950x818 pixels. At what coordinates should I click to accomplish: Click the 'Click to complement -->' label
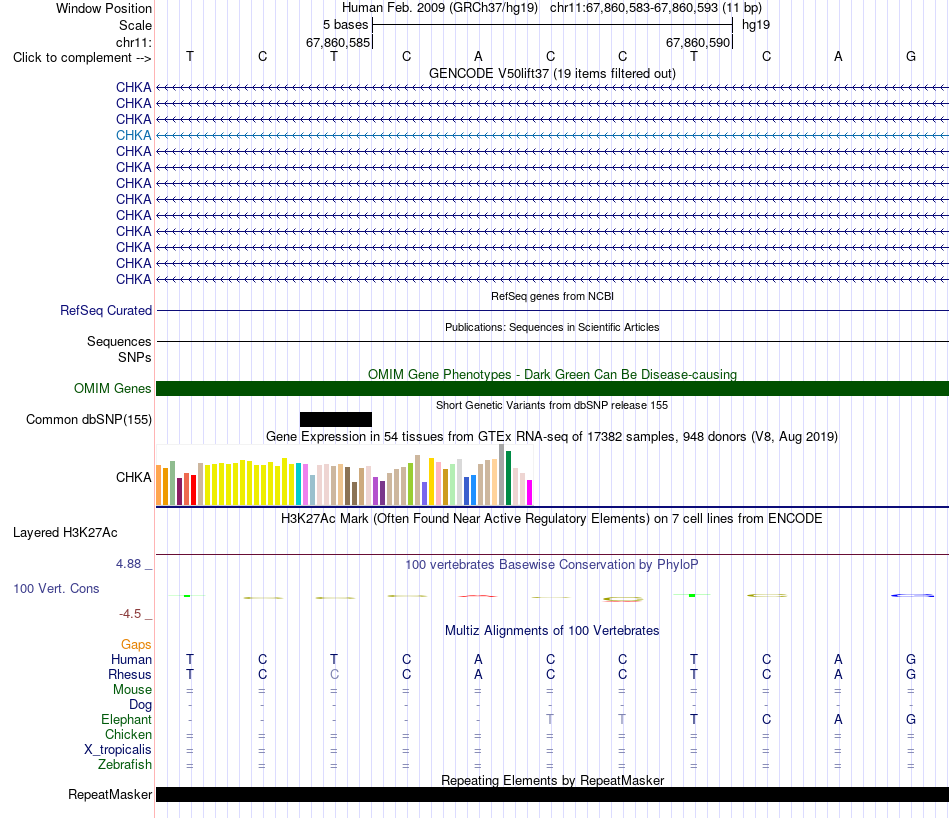pos(82,58)
